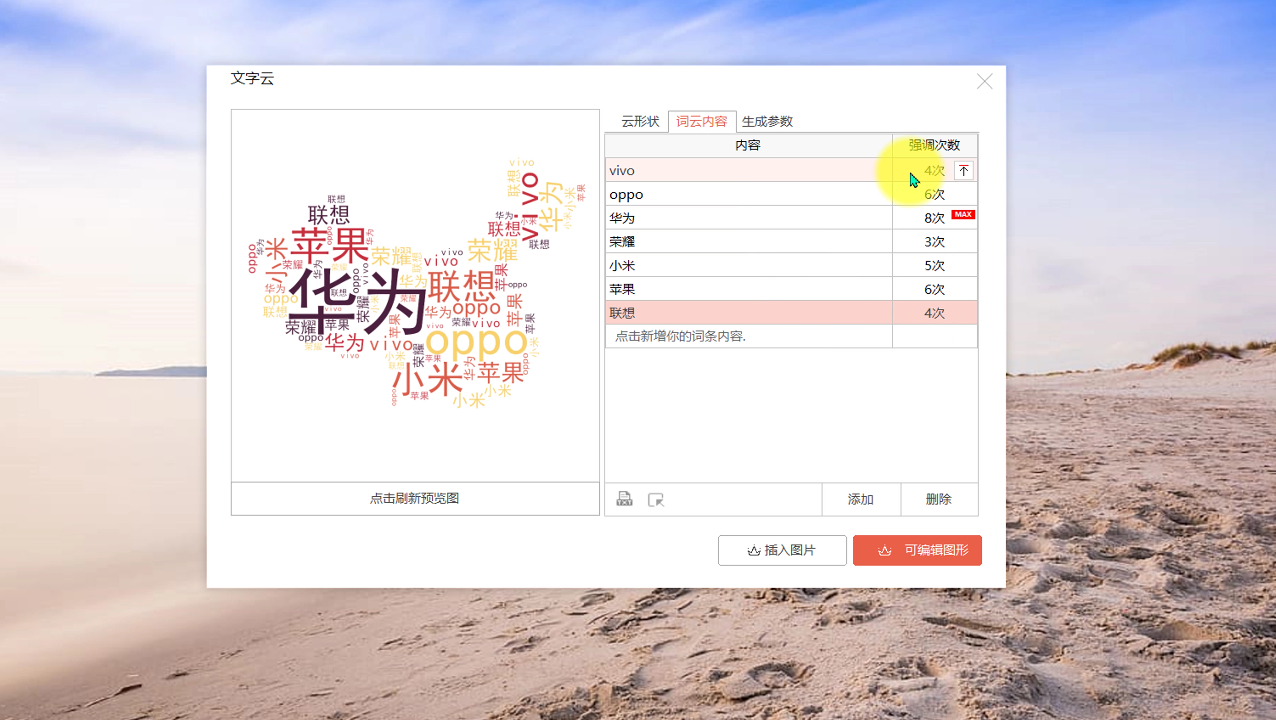Click the 3次 count for 荣耀
Screen dimensions: 1276x720
(x=934, y=241)
